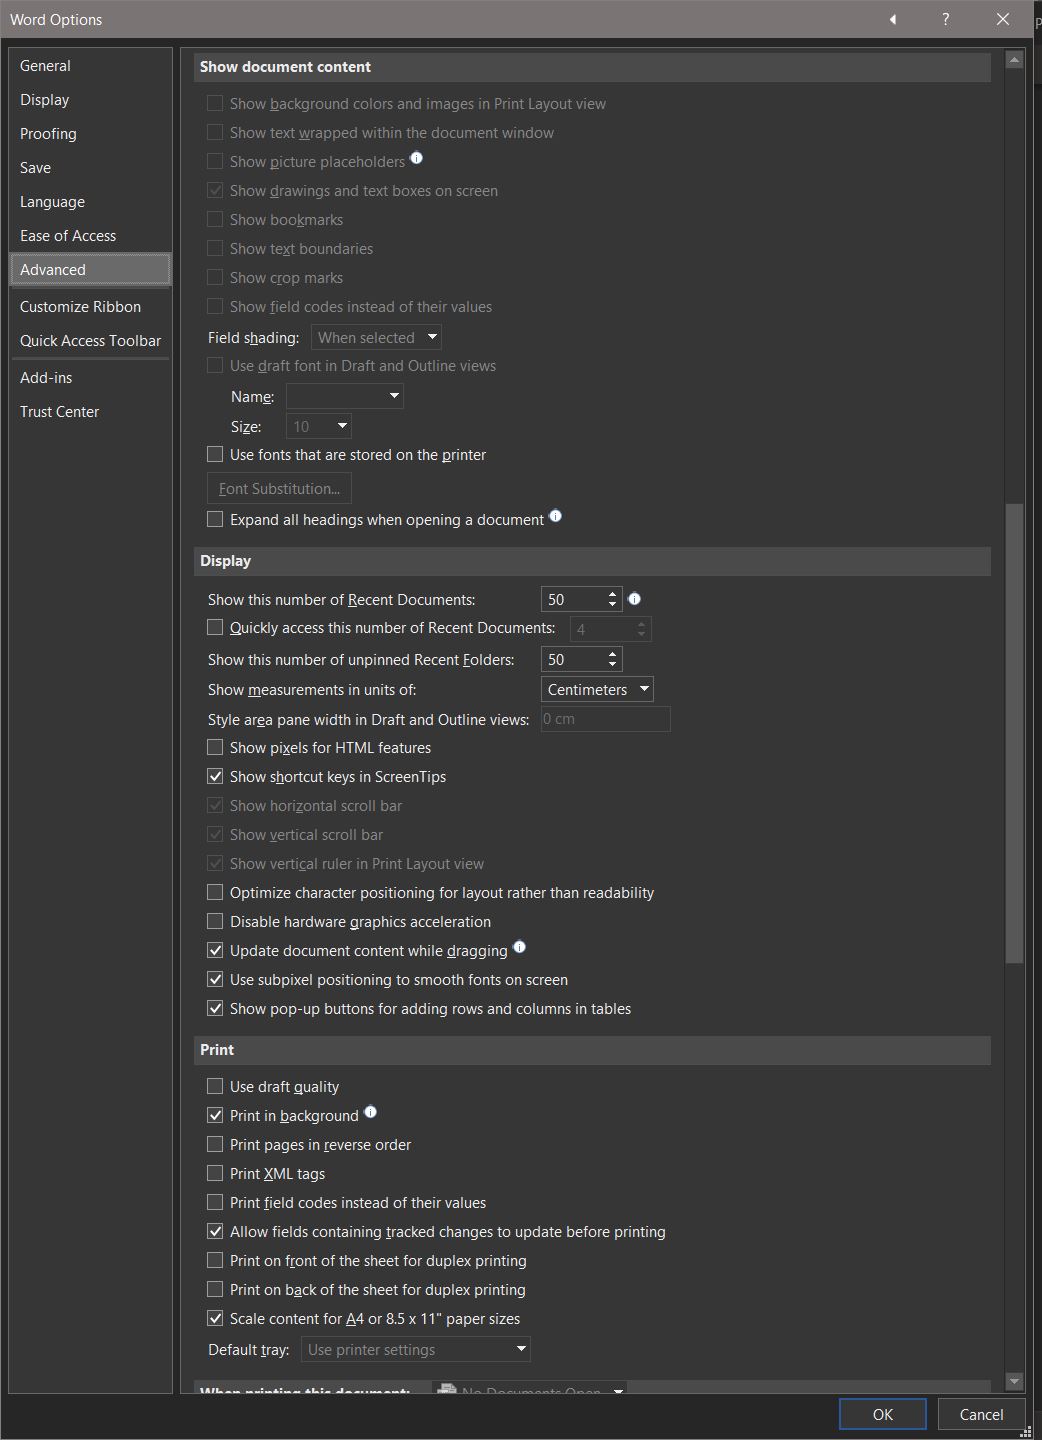This screenshot has width=1042, height=1440.
Task: Click the vertical scrollbar thumb
Action: pyautogui.click(x=1014, y=733)
